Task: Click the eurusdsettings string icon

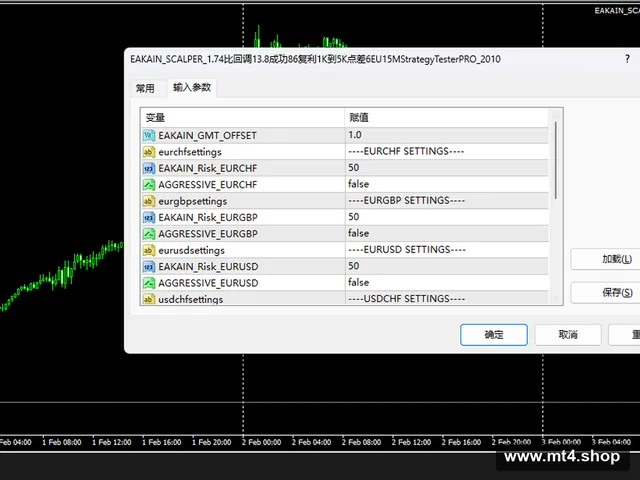Action: 149,250
